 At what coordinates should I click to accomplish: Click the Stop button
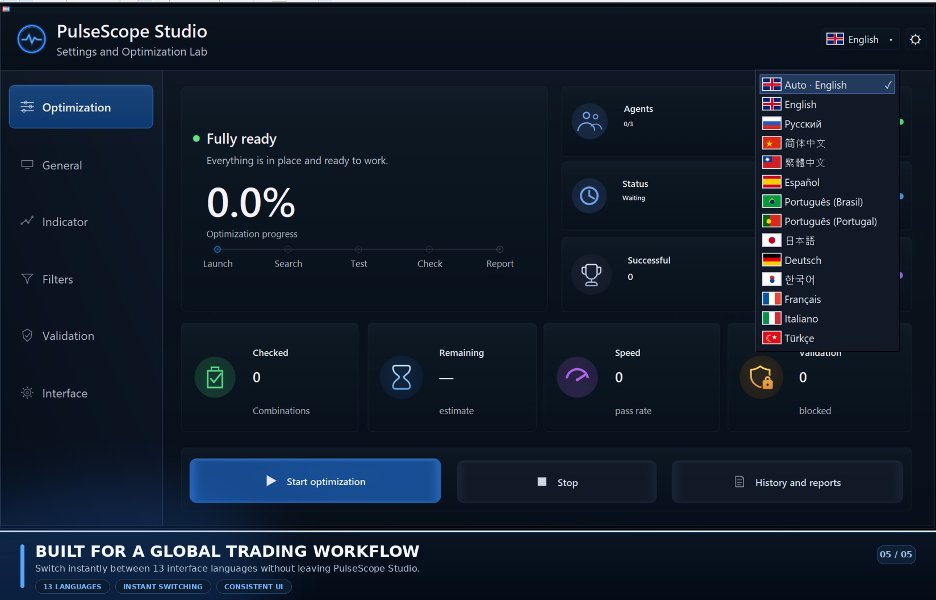[x=557, y=482]
